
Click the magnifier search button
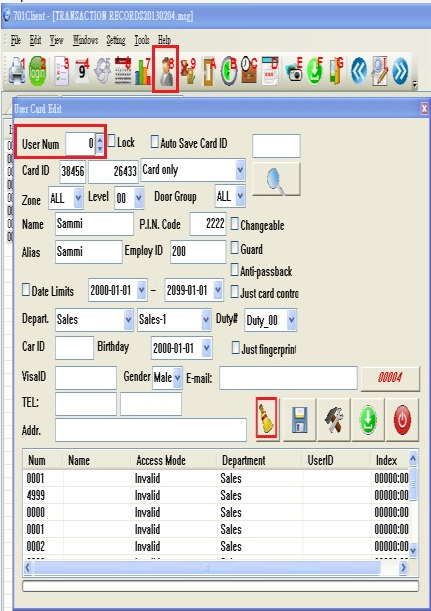[x=276, y=179]
